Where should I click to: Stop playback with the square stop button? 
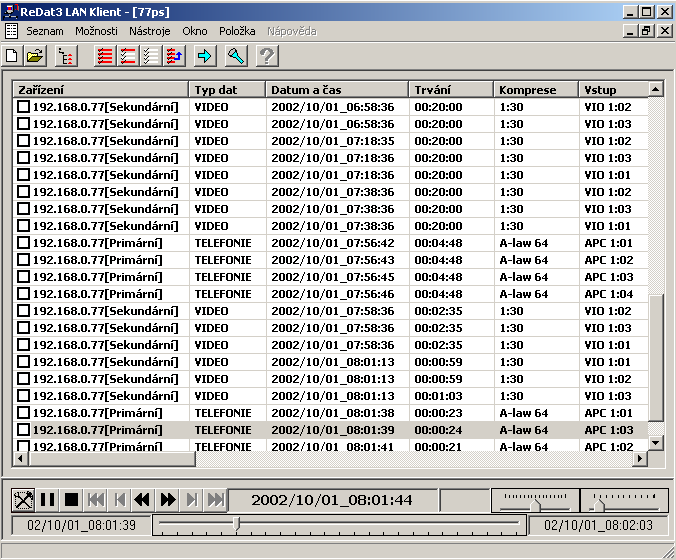[x=71, y=500]
